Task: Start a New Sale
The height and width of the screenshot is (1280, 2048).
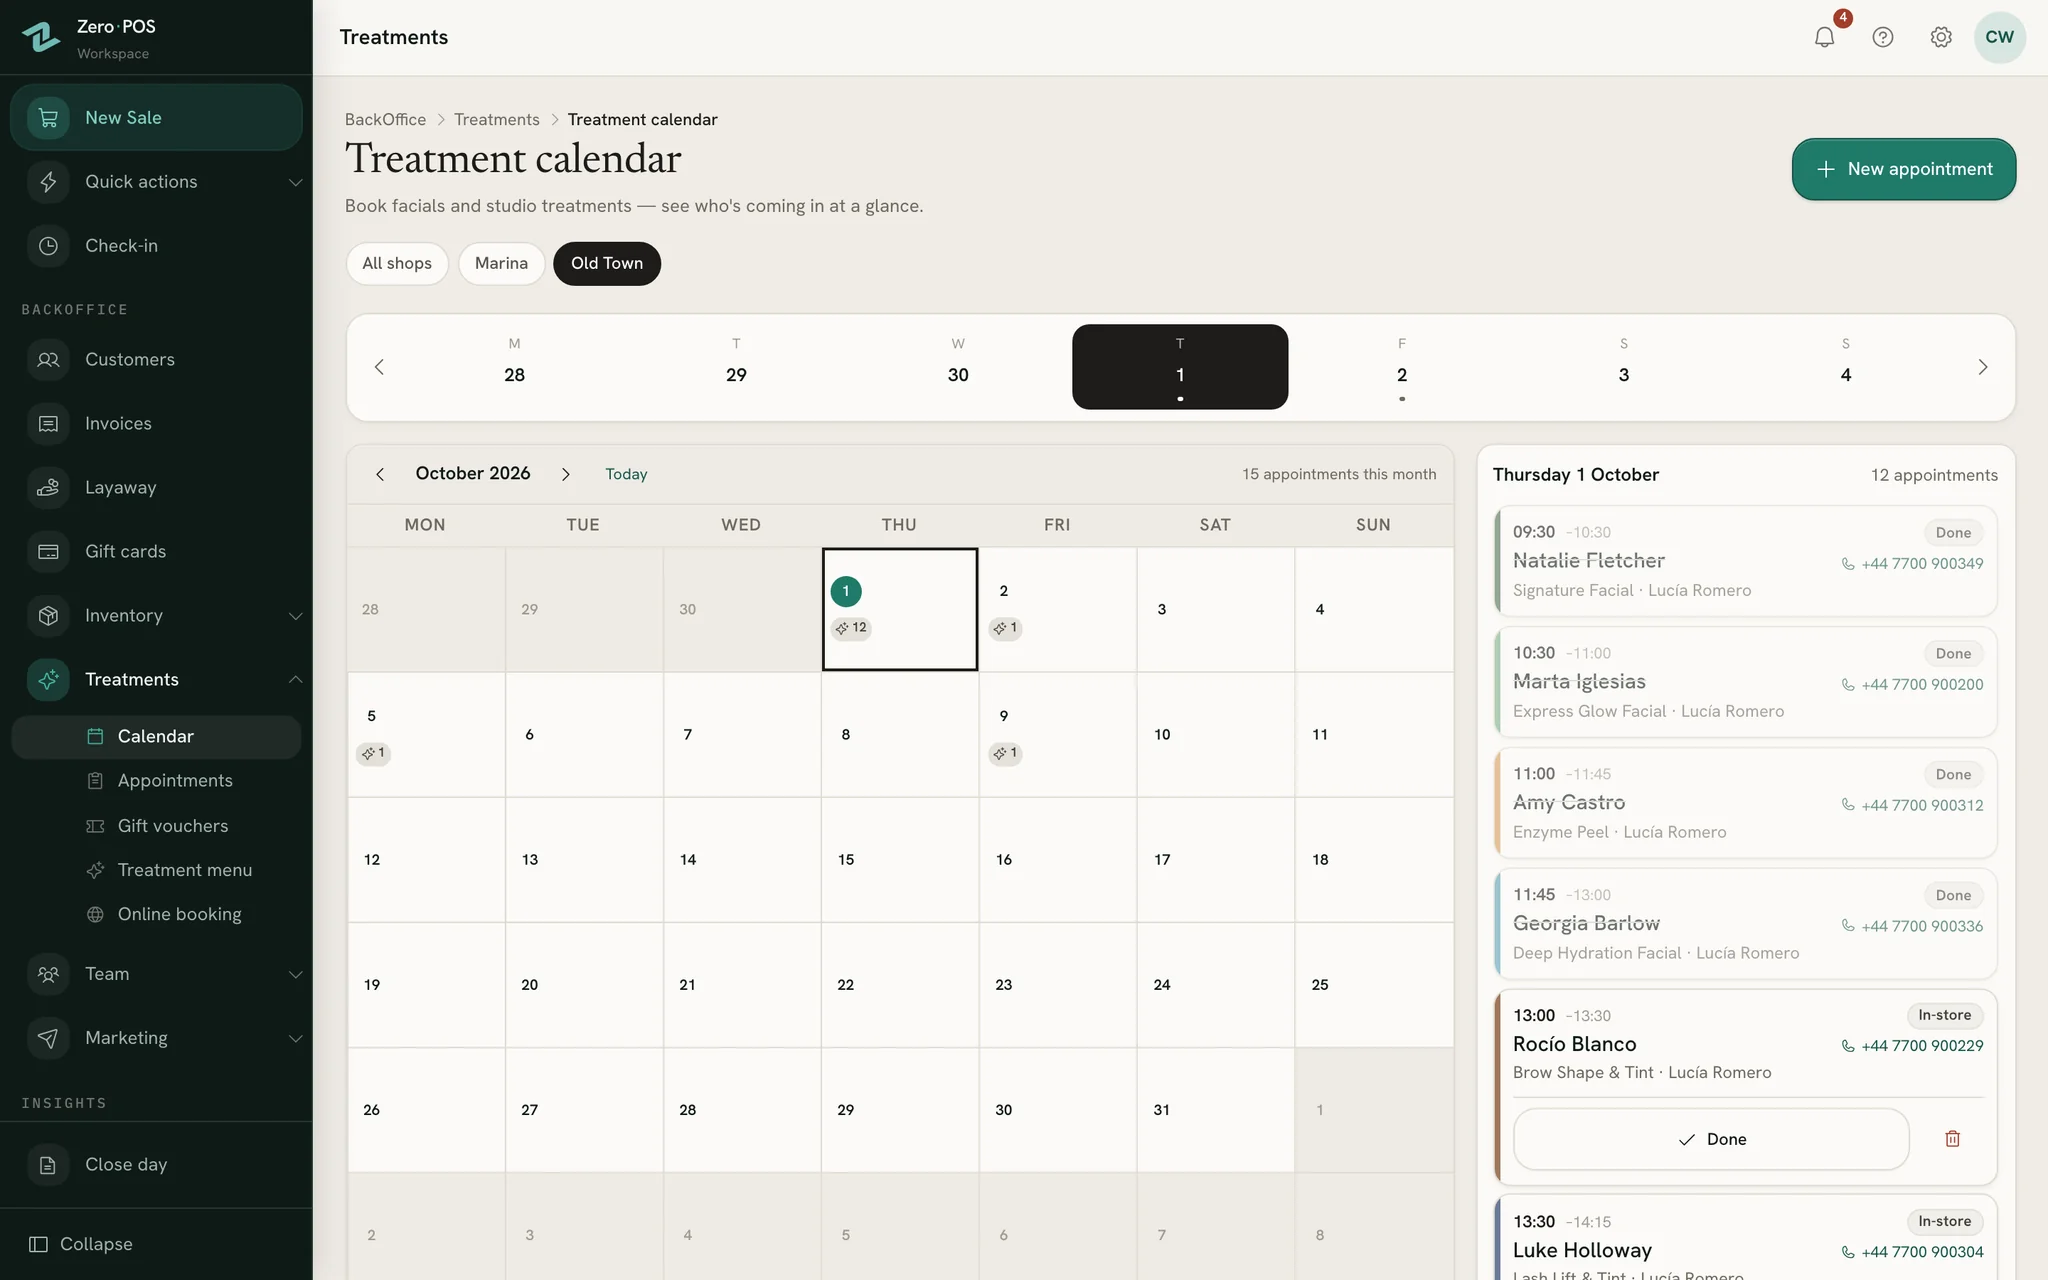Action: (156, 117)
